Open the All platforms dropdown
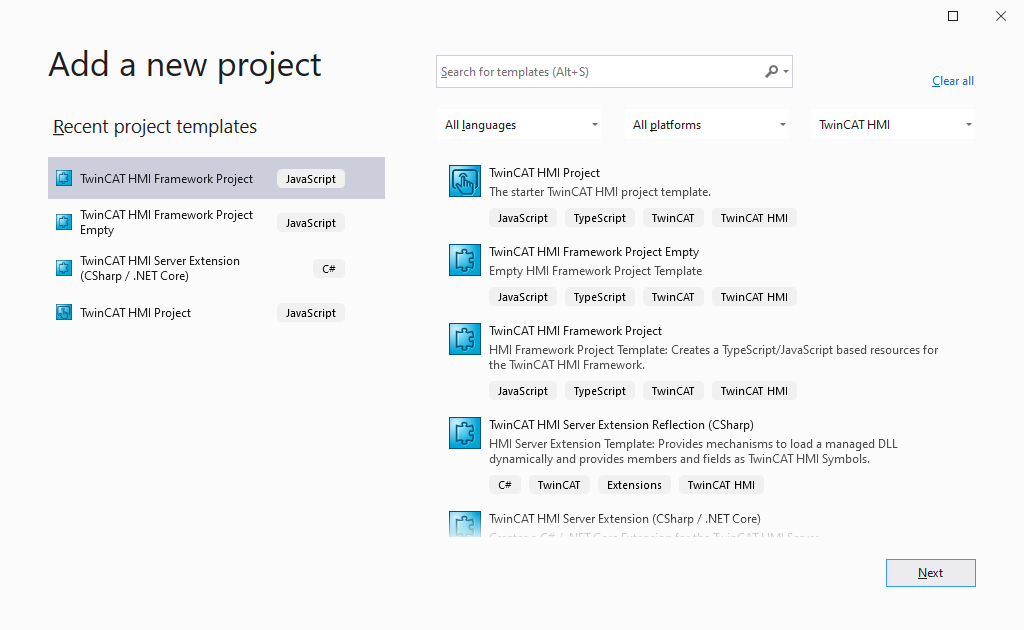The height and width of the screenshot is (630, 1024). point(707,125)
